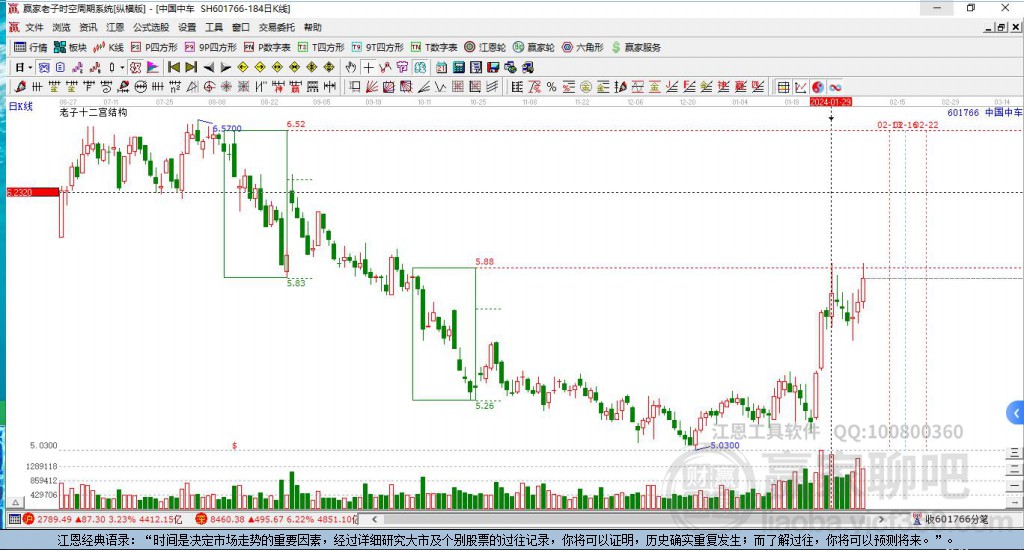Click the 2024-01-29 date marker
Image resolution: width=1024 pixels, height=550 pixels.
point(831,102)
